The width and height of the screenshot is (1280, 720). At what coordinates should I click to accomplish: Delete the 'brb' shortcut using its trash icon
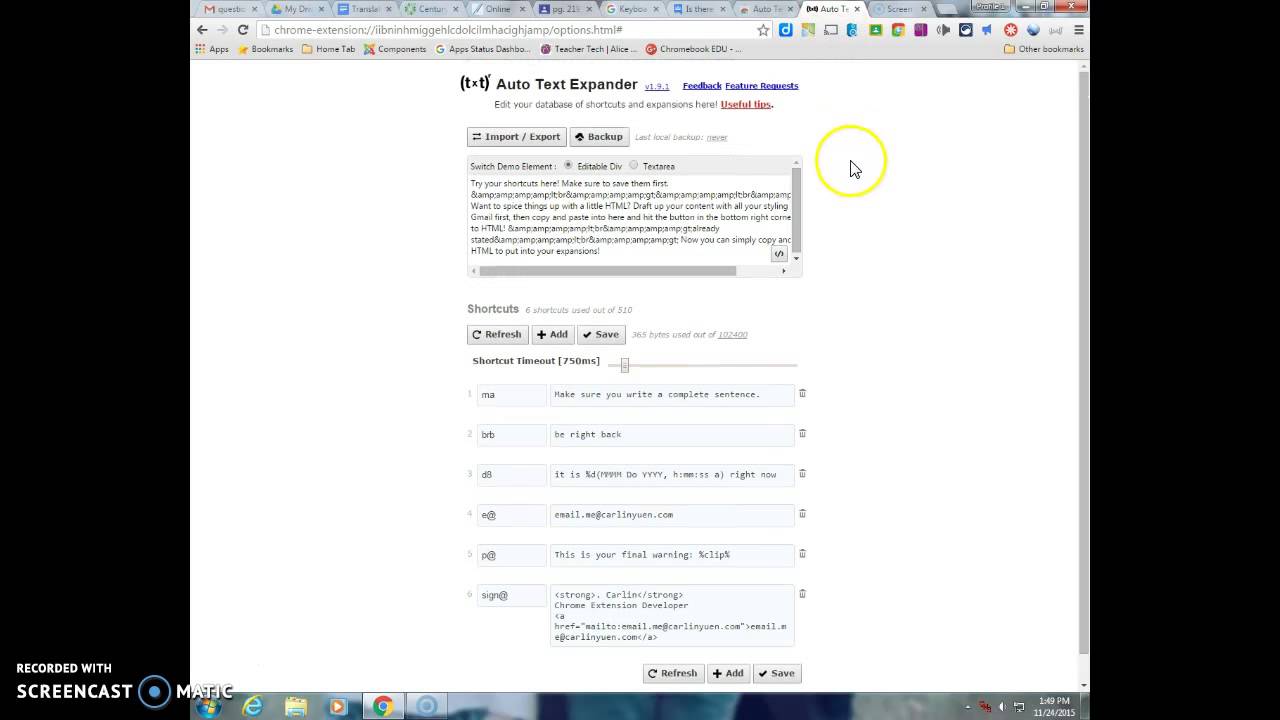(802, 434)
